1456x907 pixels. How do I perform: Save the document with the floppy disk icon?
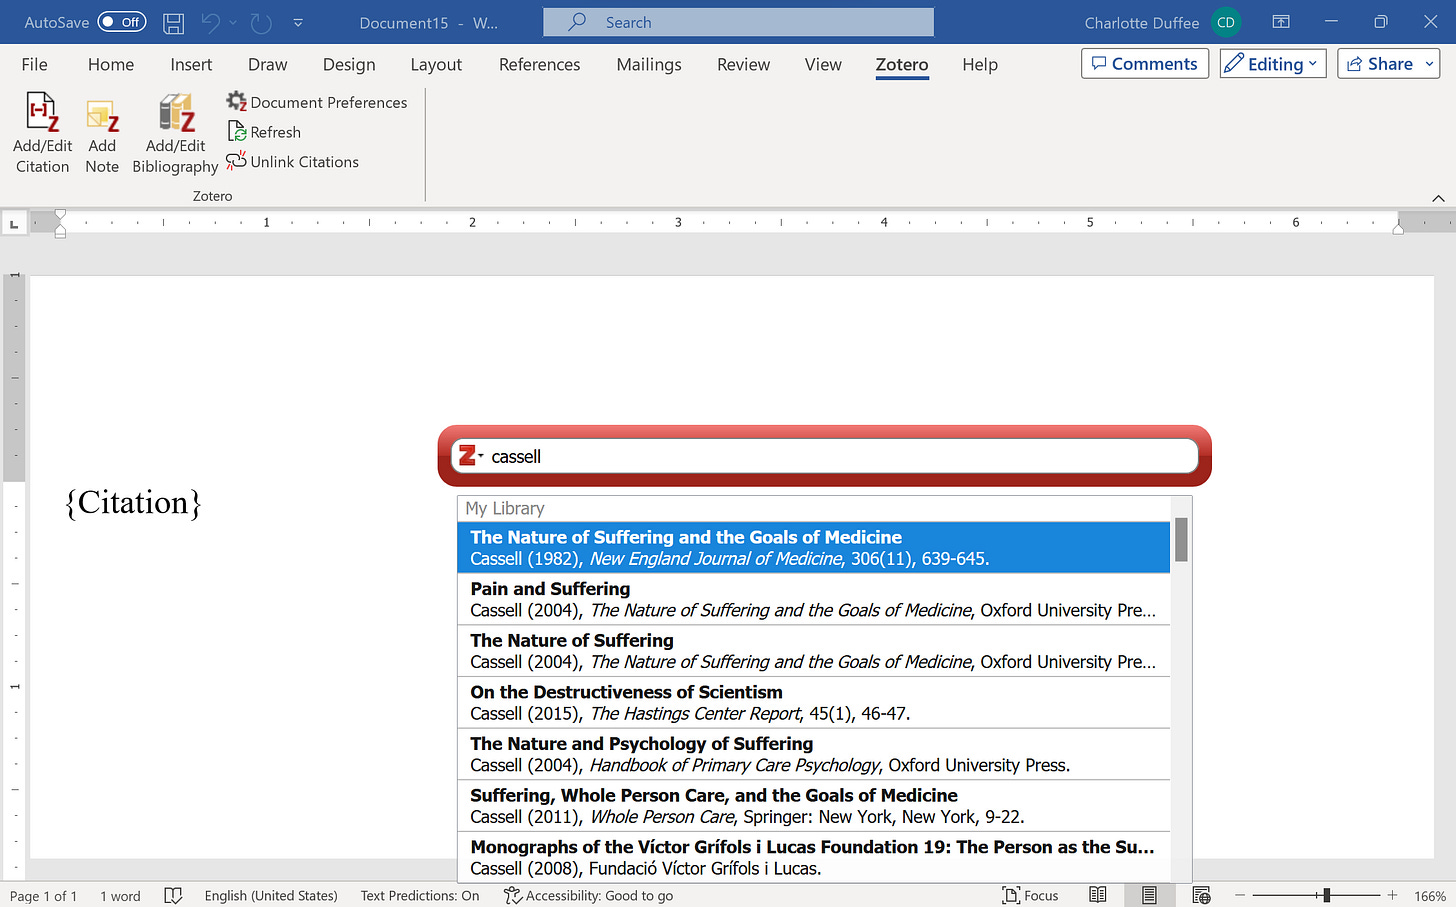173,22
